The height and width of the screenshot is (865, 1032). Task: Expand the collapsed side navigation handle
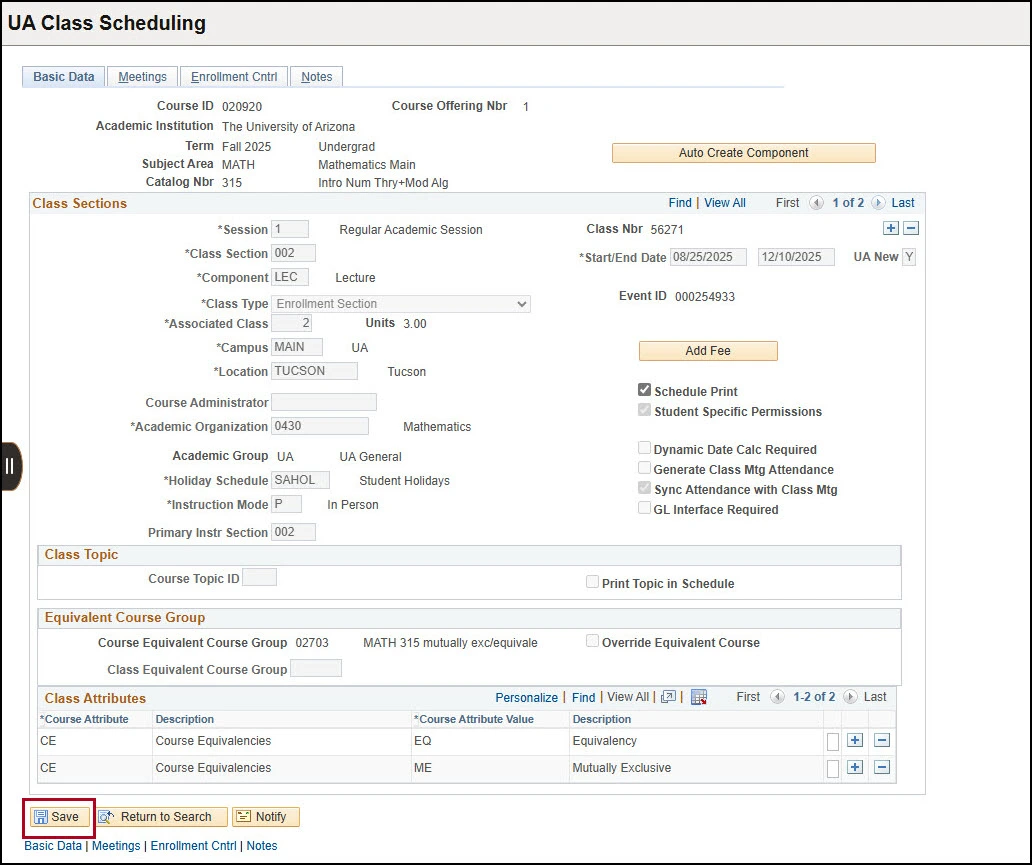[11, 466]
